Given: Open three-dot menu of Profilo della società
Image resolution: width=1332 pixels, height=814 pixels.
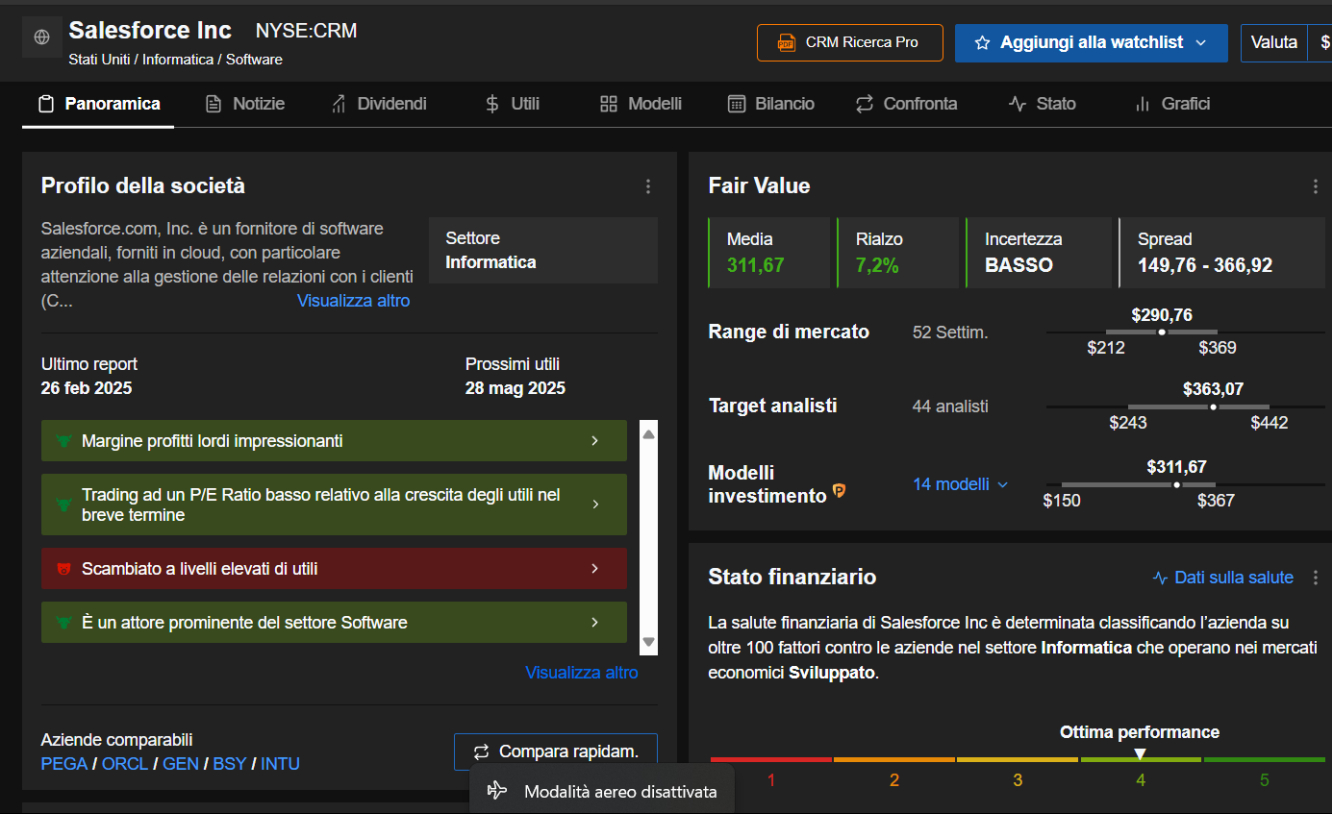Looking at the screenshot, I should (648, 186).
